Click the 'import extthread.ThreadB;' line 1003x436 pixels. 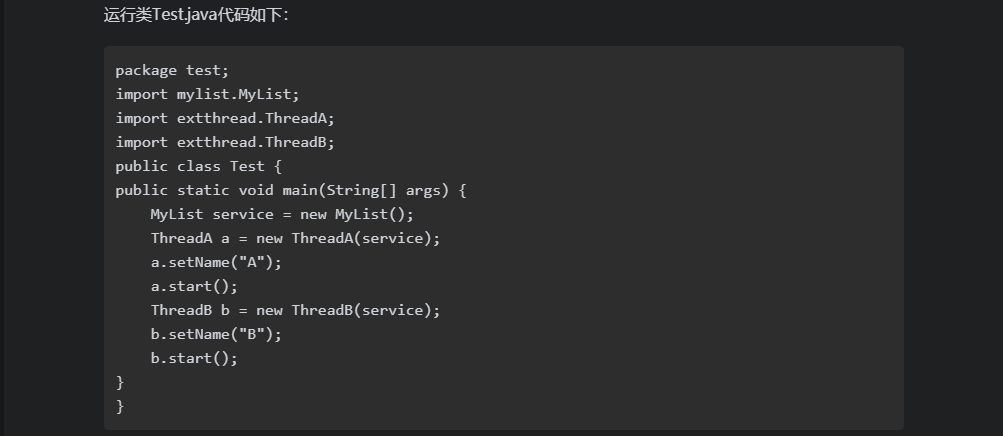[225, 142]
